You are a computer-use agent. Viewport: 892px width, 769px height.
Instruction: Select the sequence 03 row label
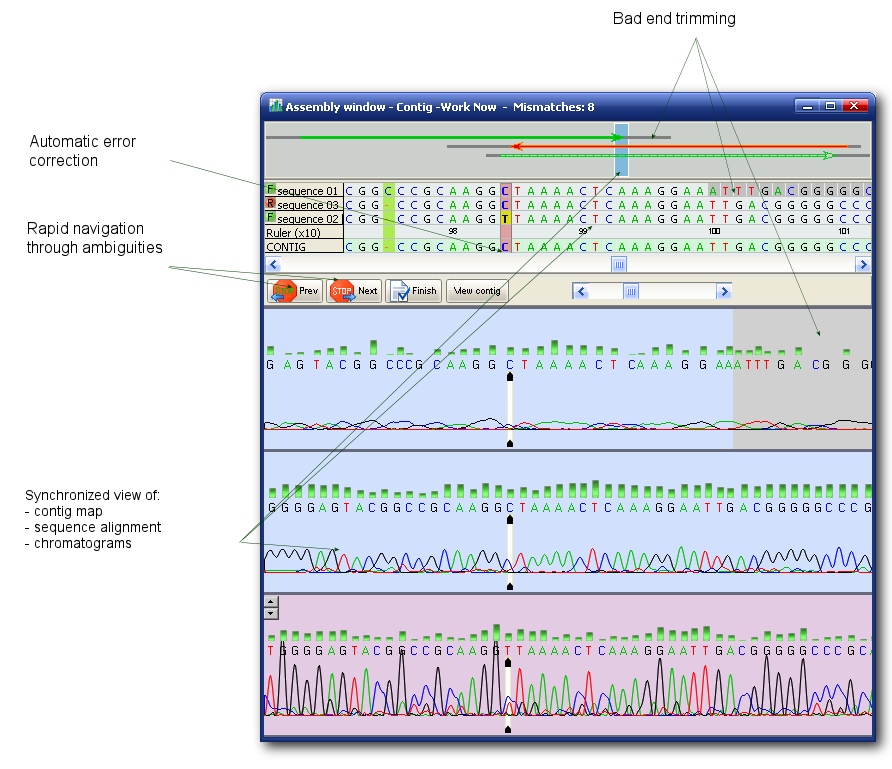[x=304, y=205]
